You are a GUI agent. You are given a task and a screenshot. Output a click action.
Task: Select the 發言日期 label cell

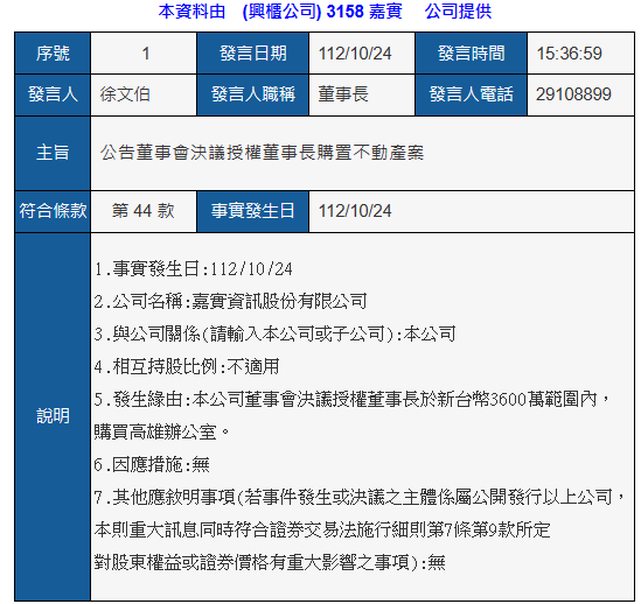pos(252,54)
